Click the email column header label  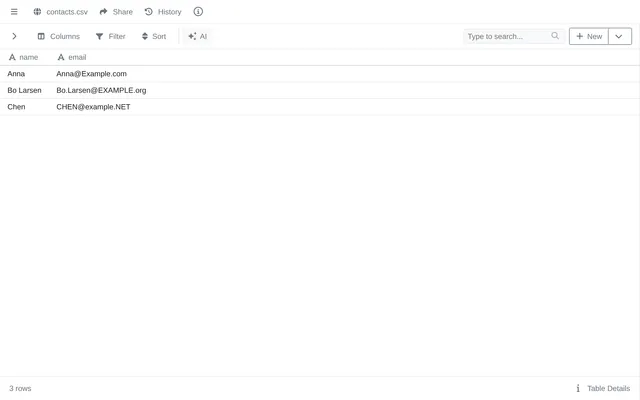point(77,58)
